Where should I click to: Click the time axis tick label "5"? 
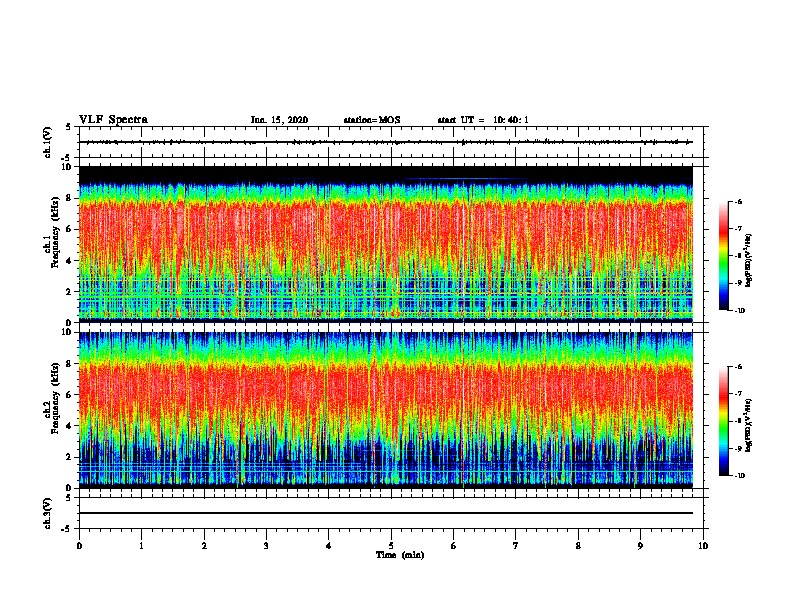coord(391,546)
